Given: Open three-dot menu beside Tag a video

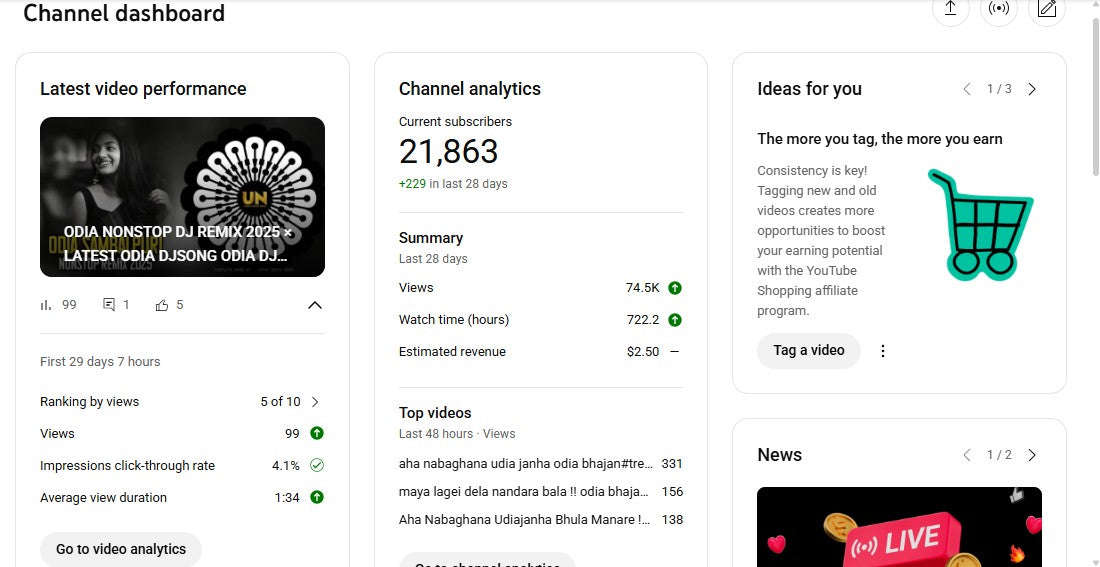Looking at the screenshot, I should [x=883, y=351].
